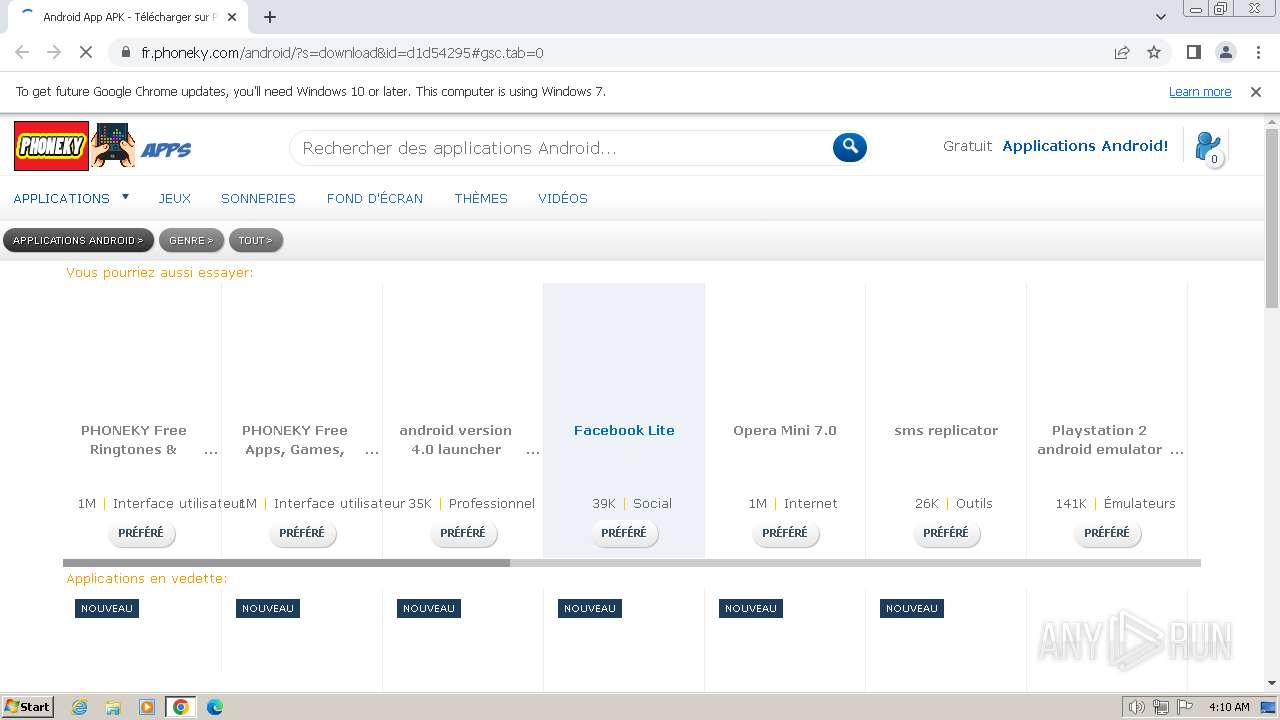Click PRÉFÉRÉ under sms replicator

point(946,533)
